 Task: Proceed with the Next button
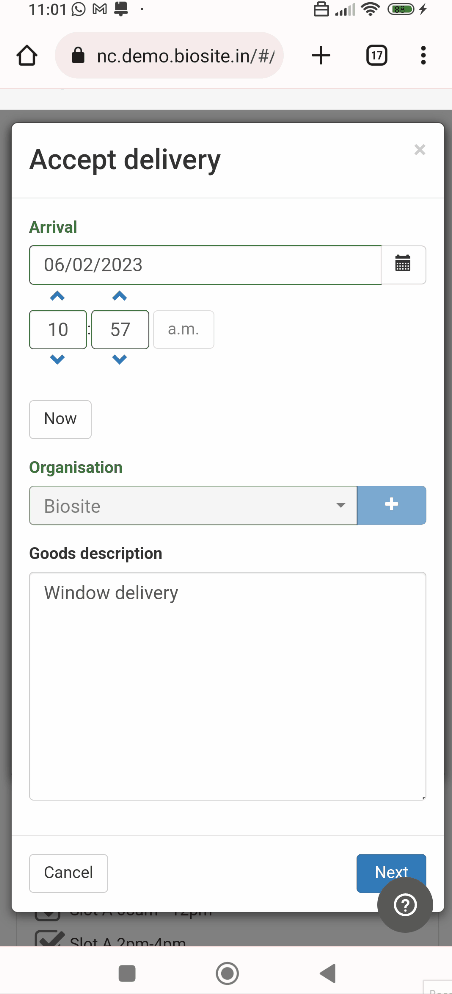click(391, 873)
